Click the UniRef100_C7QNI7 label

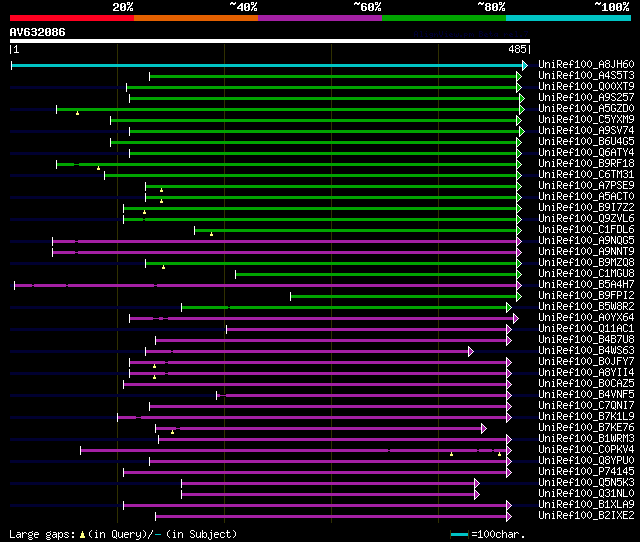[x=586, y=406]
